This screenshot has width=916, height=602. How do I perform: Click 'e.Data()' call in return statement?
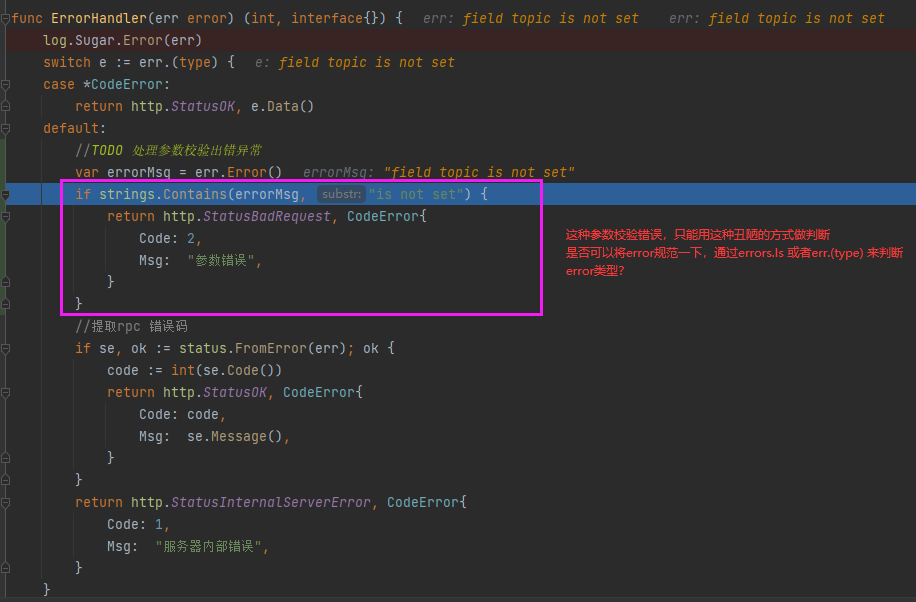pos(282,106)
